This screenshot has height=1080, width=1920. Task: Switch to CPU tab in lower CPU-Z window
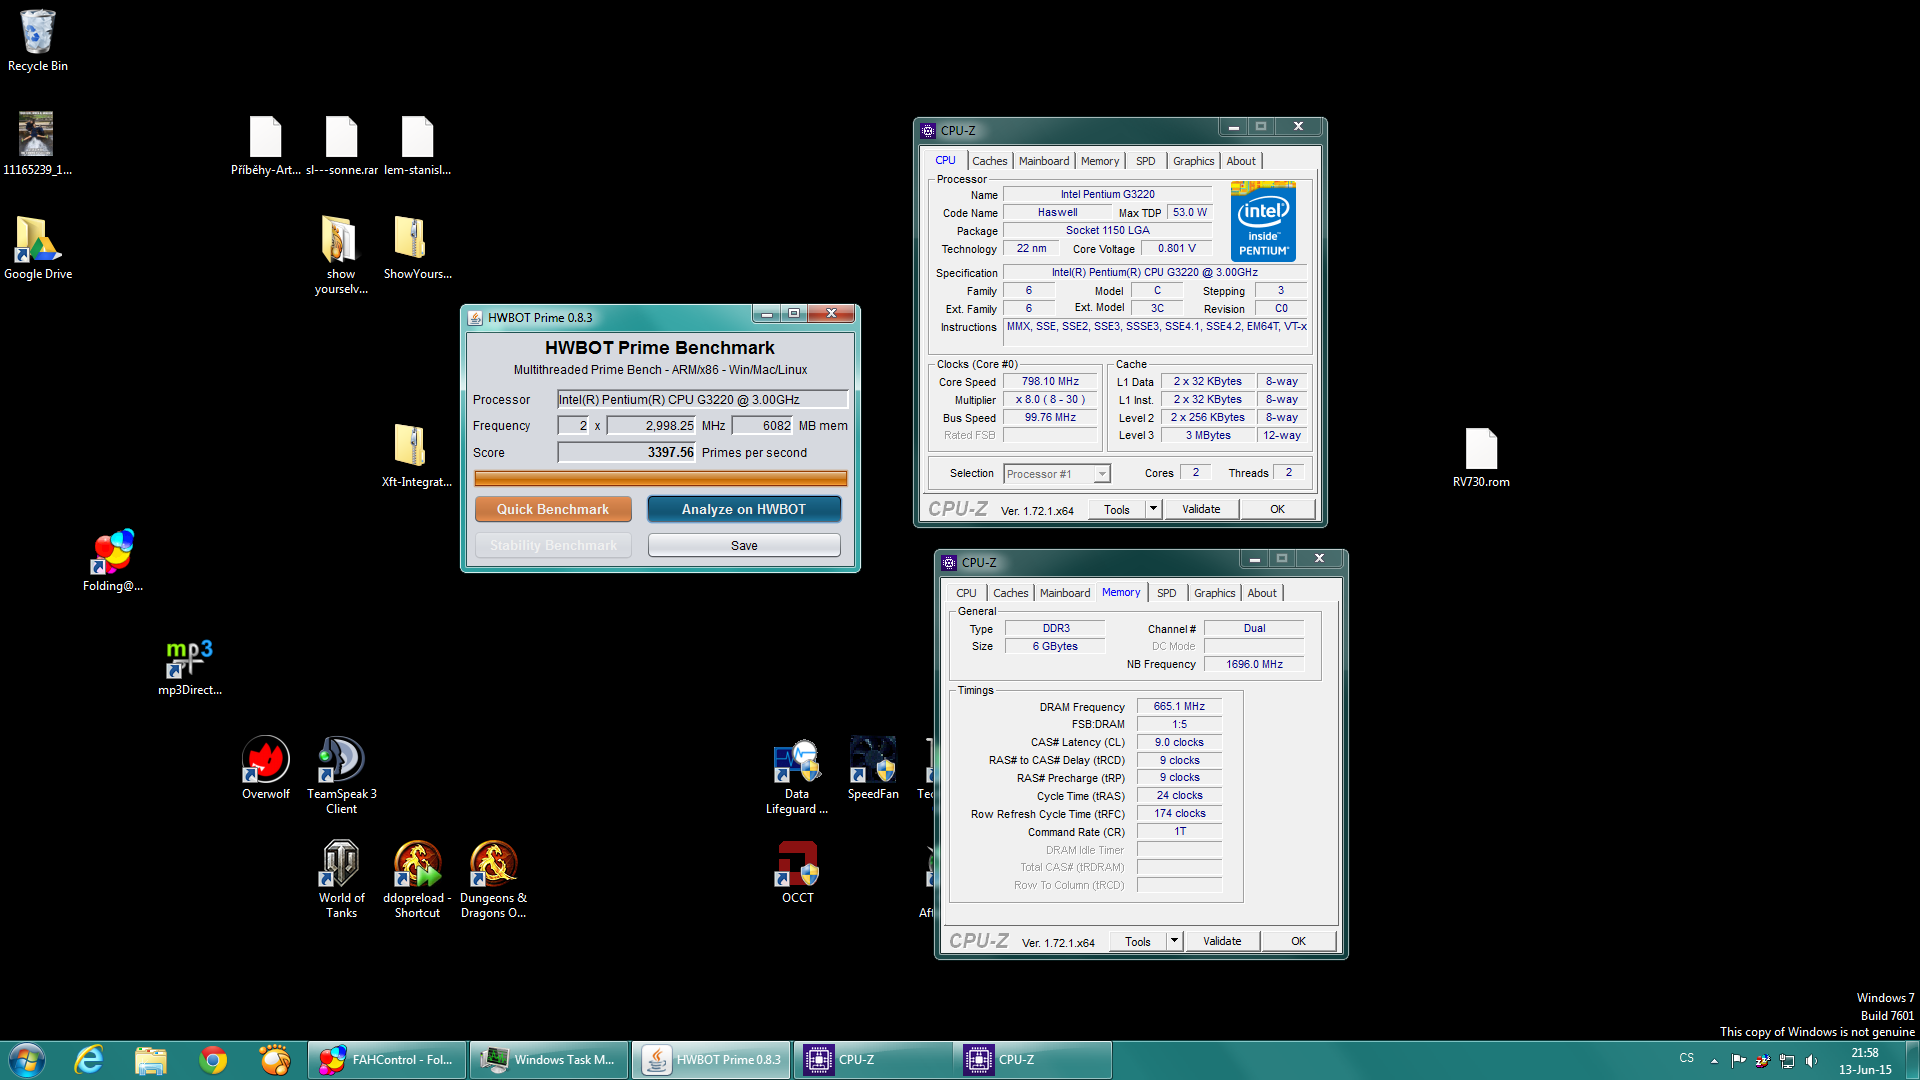pos(966,593)
